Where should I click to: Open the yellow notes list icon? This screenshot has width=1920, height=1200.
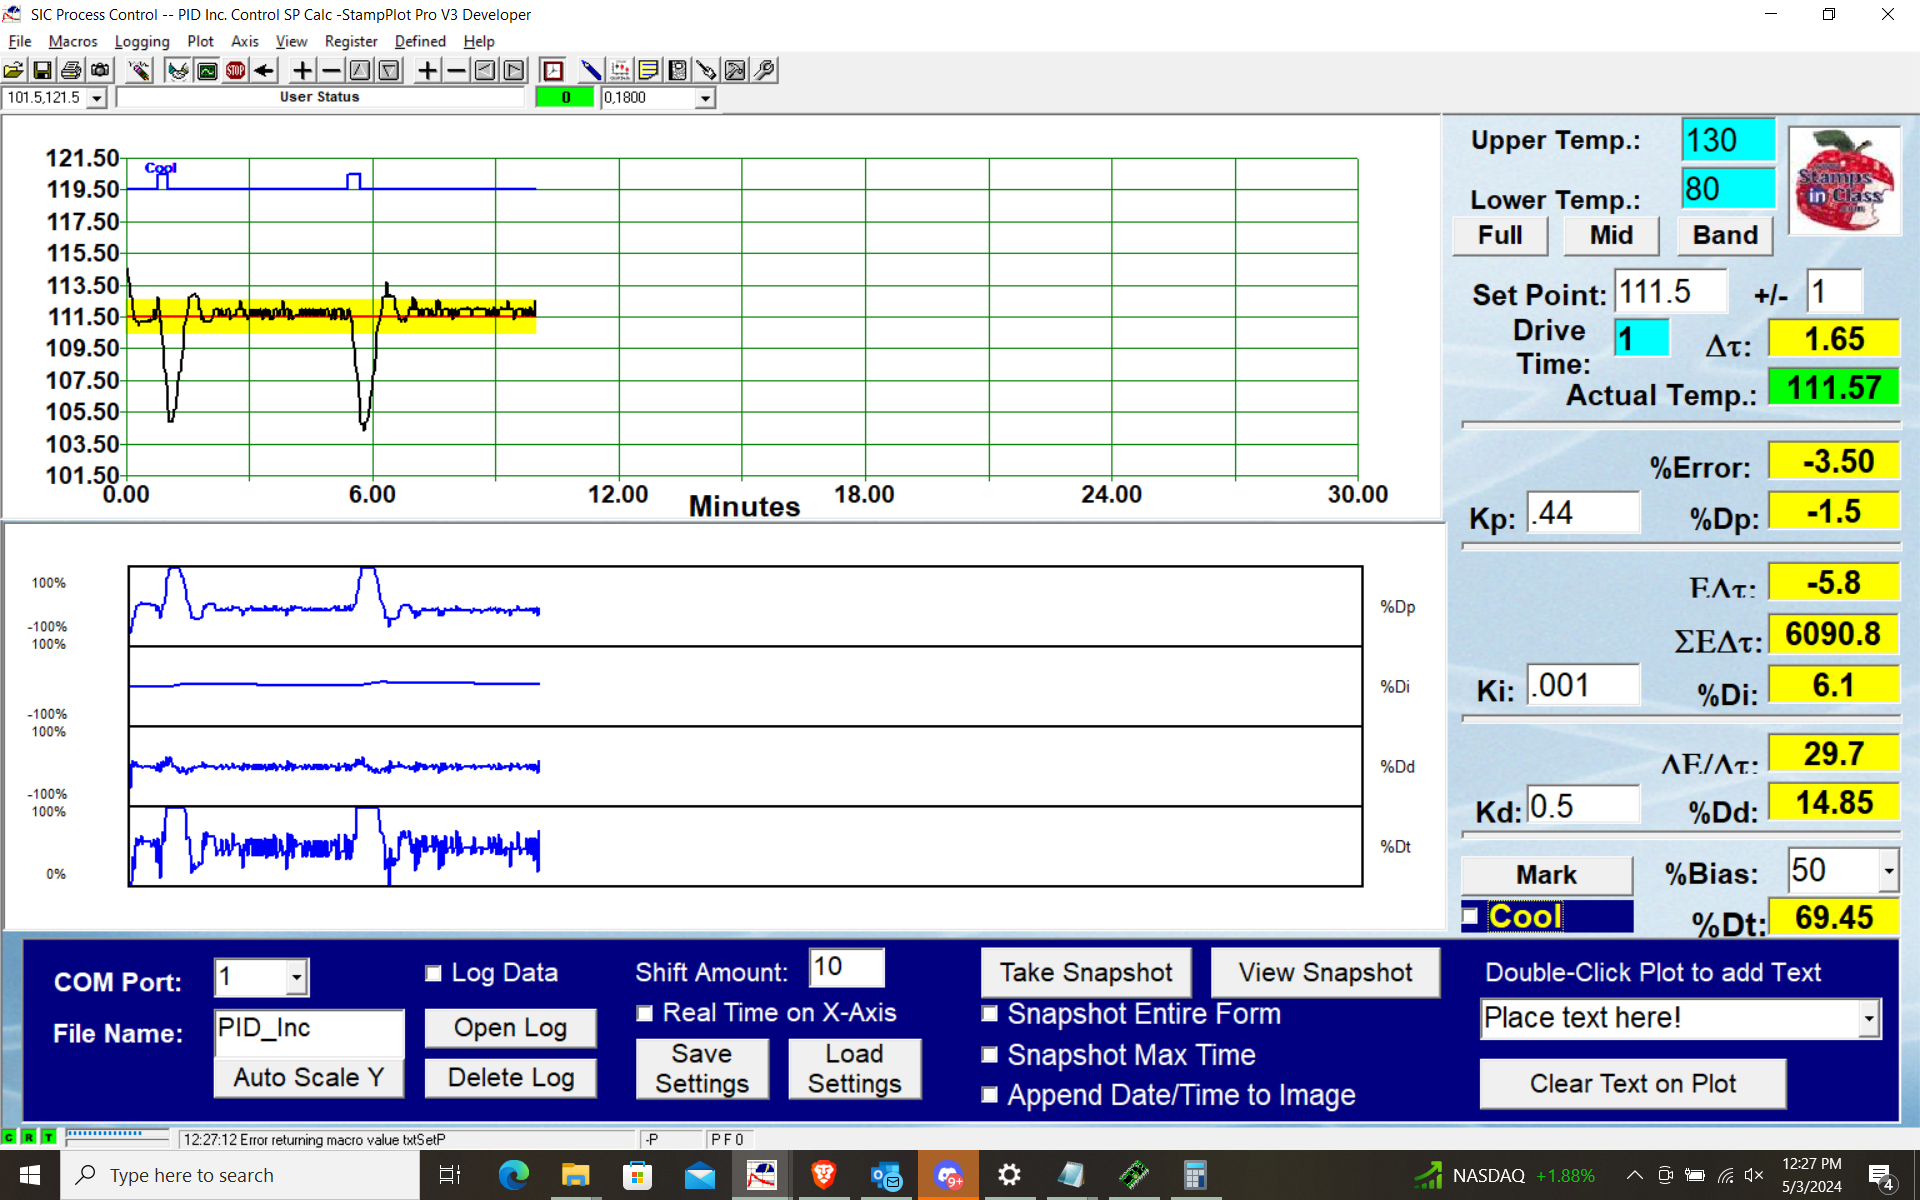click(648, 70)
